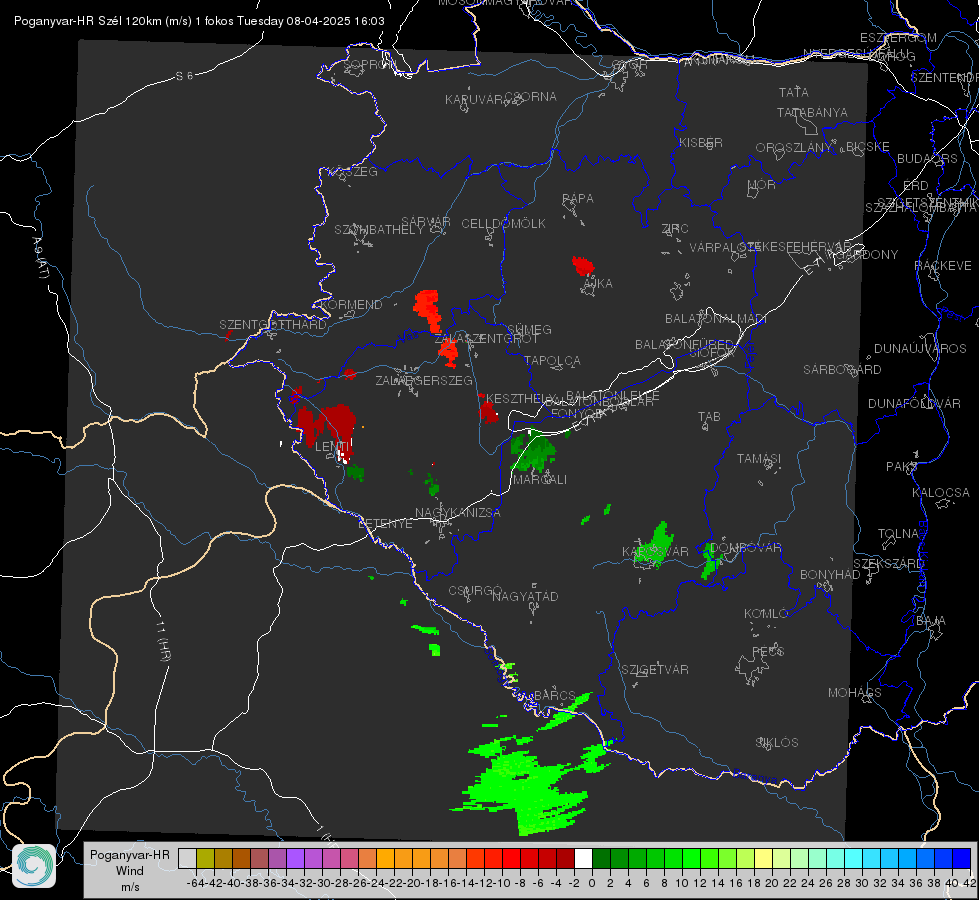Image resolution: width=979 pixels, height=900 pixels.
Task: Select the SZIGETVAR label
Action: (655, 670)
